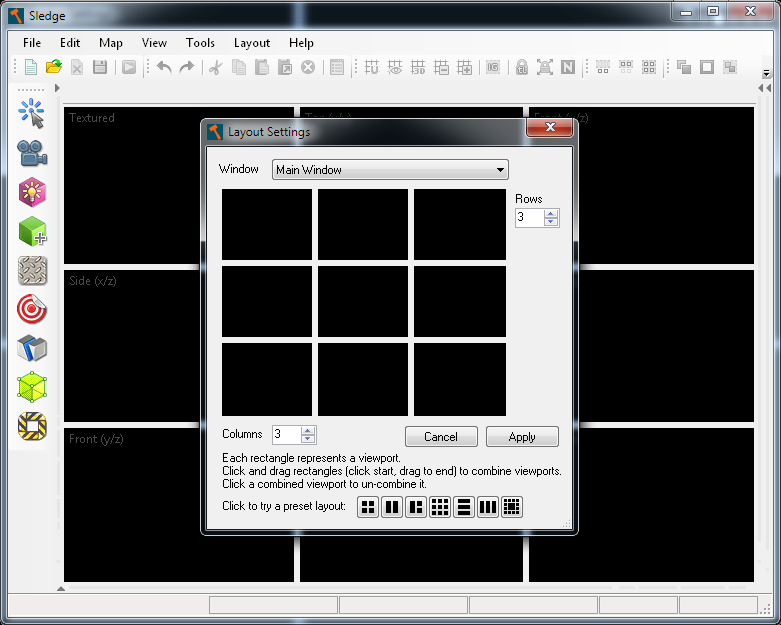Open the Tools menu
This screenshot has height=625, width=781.
(200, 43)
